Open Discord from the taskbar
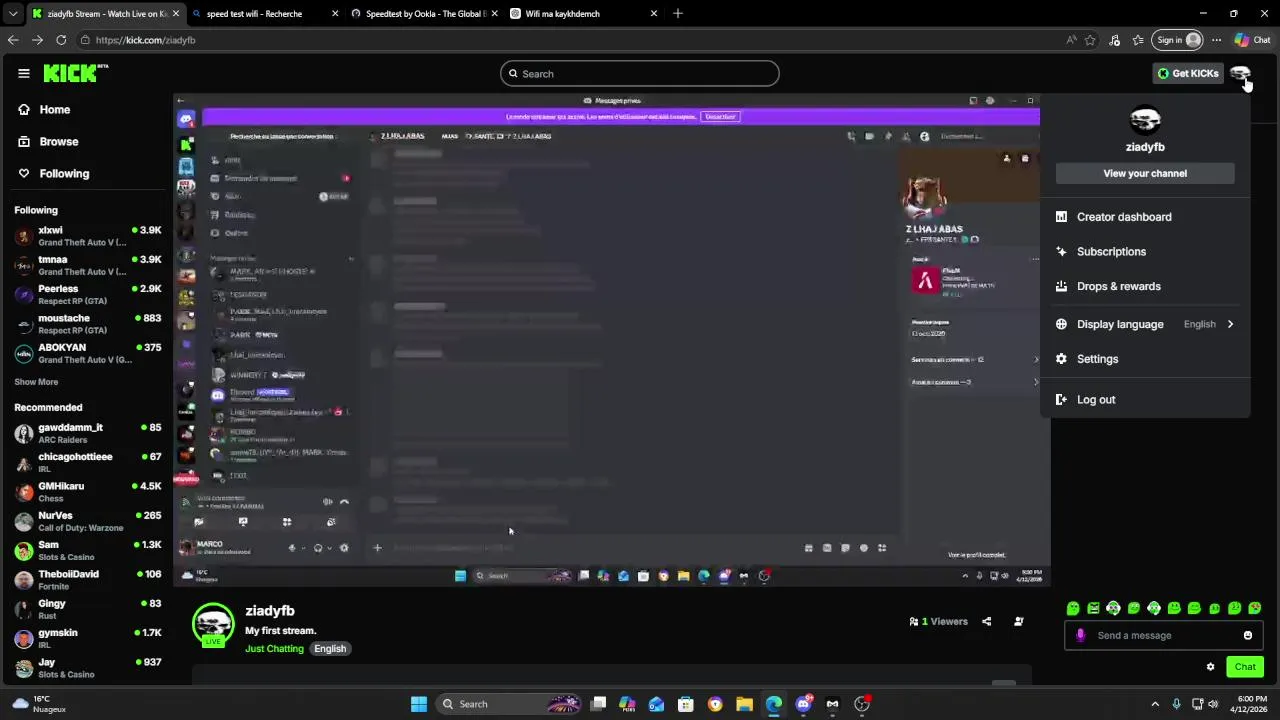This screenshot has height=720, width=1280. click(x=803, y=704)
